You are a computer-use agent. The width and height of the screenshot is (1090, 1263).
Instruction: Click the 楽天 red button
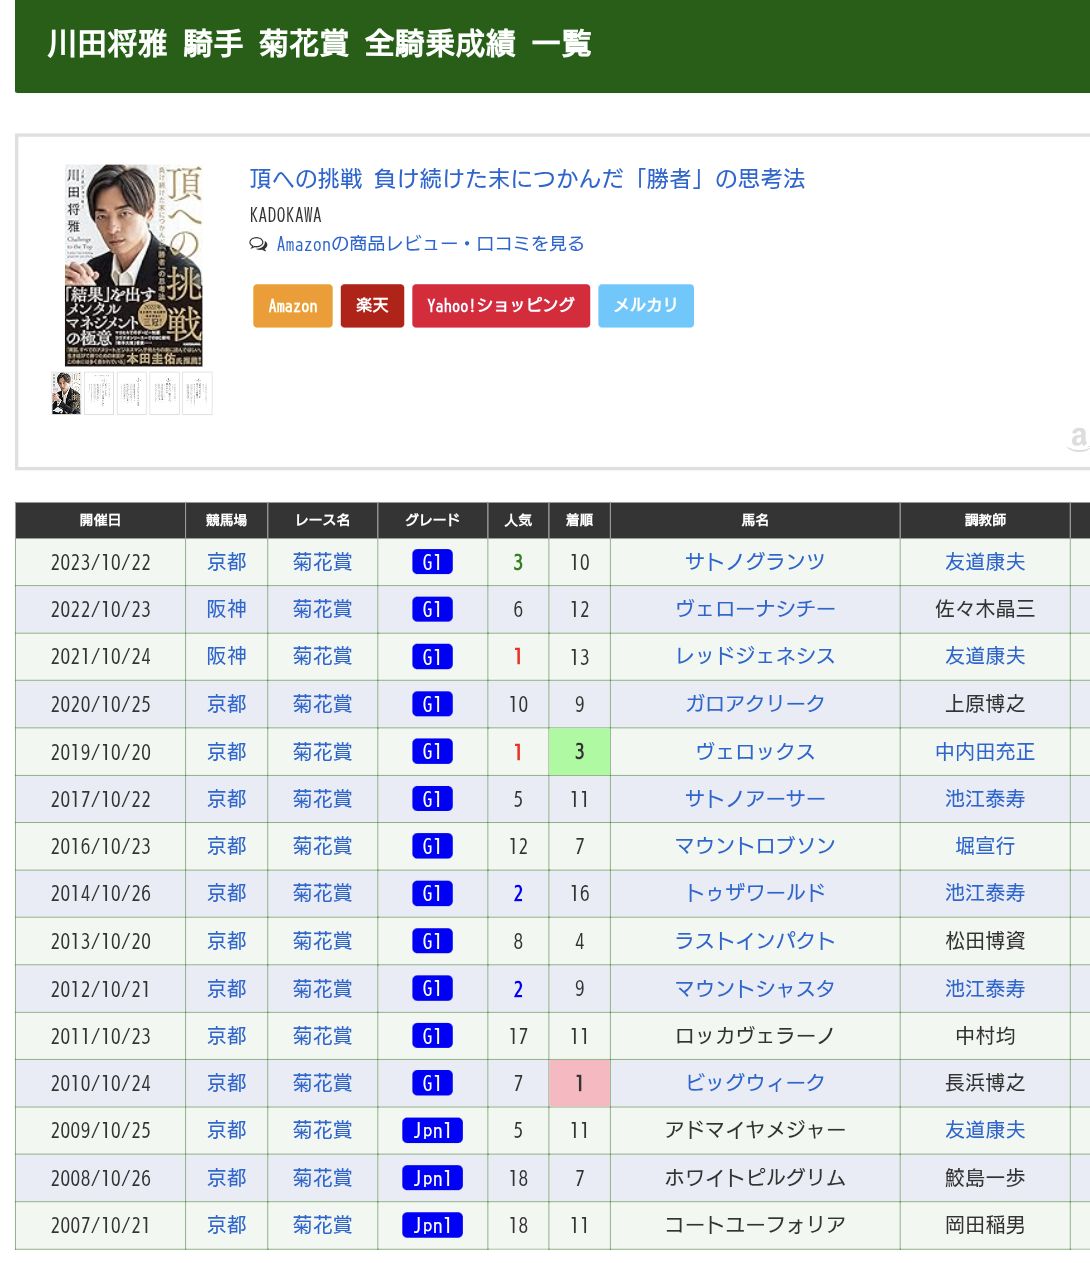[x=372, y=306]
